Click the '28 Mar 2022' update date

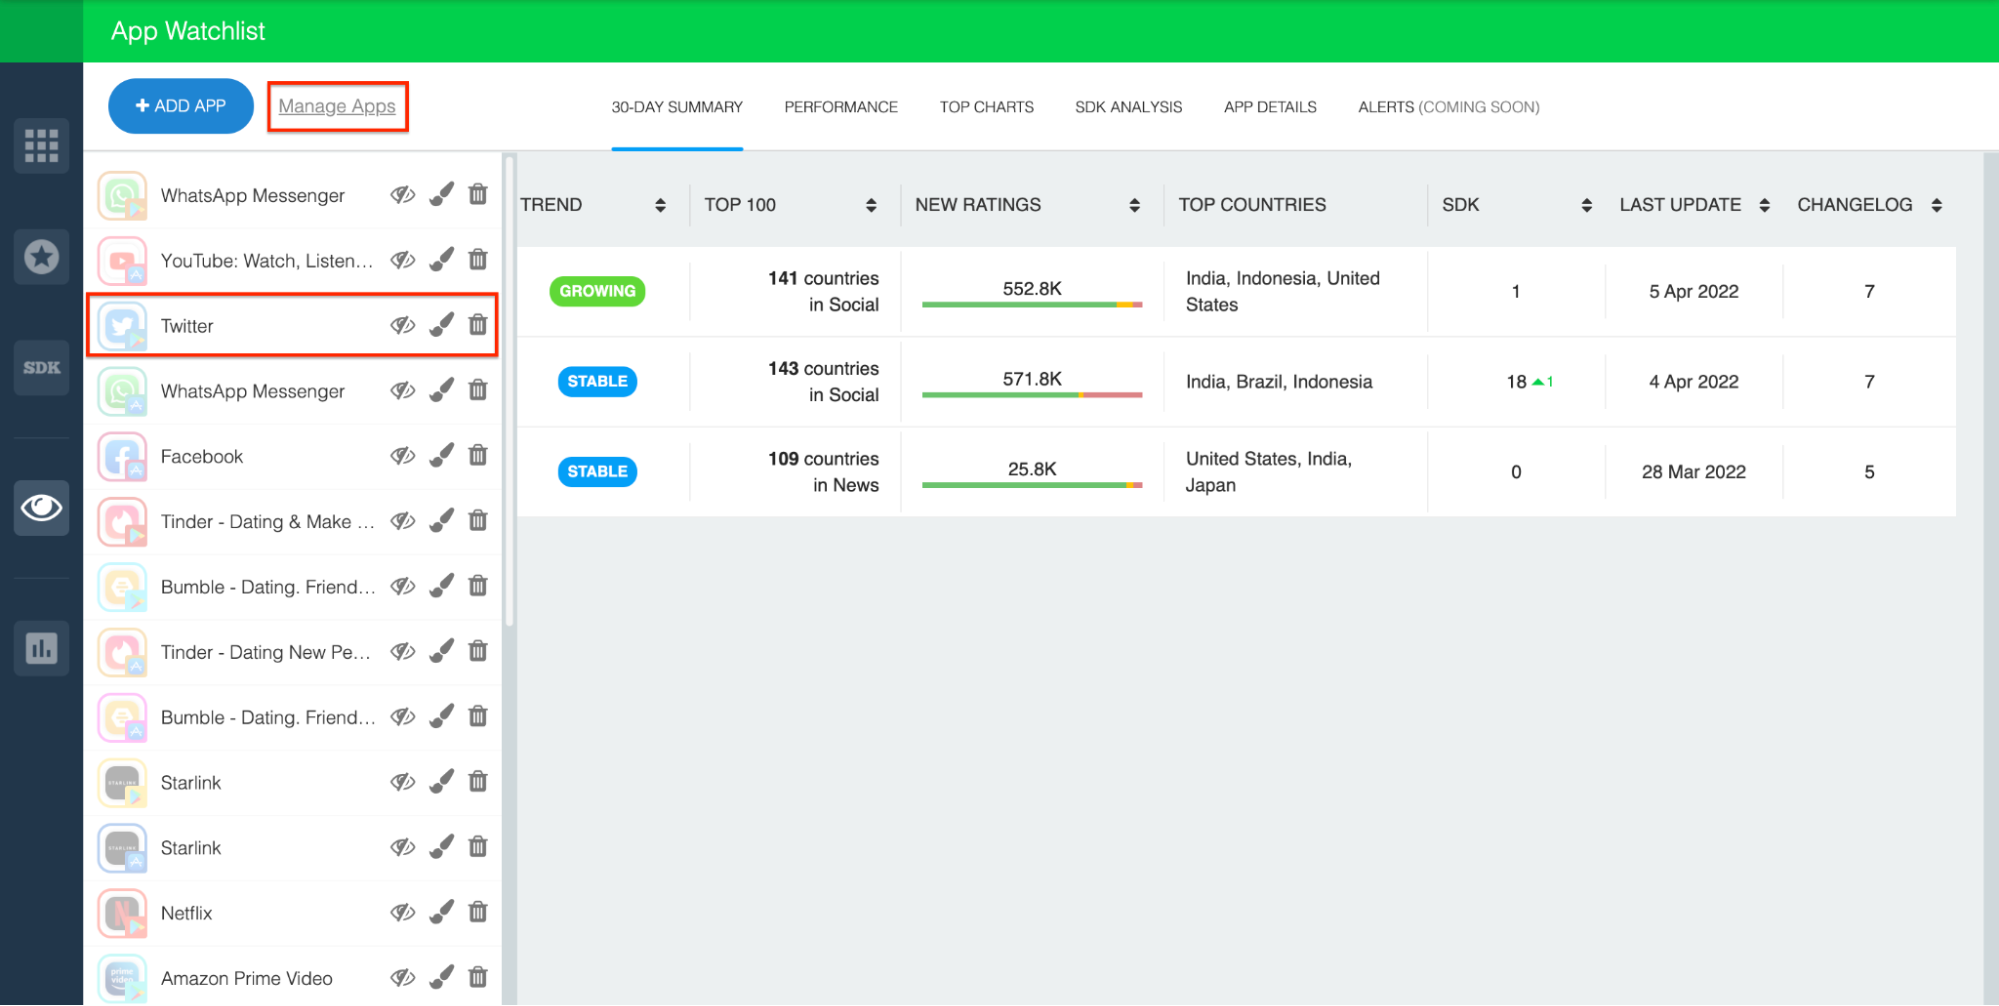coord(1693,471)
